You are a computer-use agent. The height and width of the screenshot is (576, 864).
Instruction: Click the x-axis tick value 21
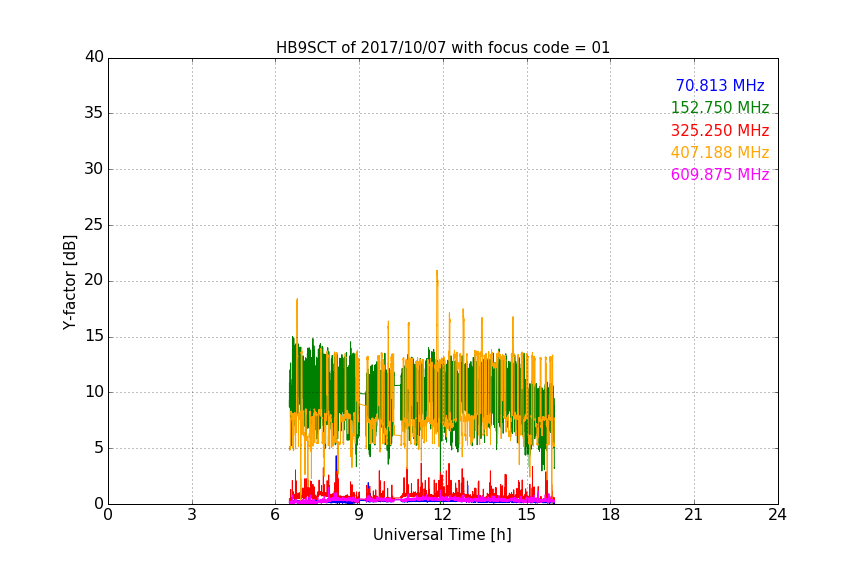(x=694, y=515)
